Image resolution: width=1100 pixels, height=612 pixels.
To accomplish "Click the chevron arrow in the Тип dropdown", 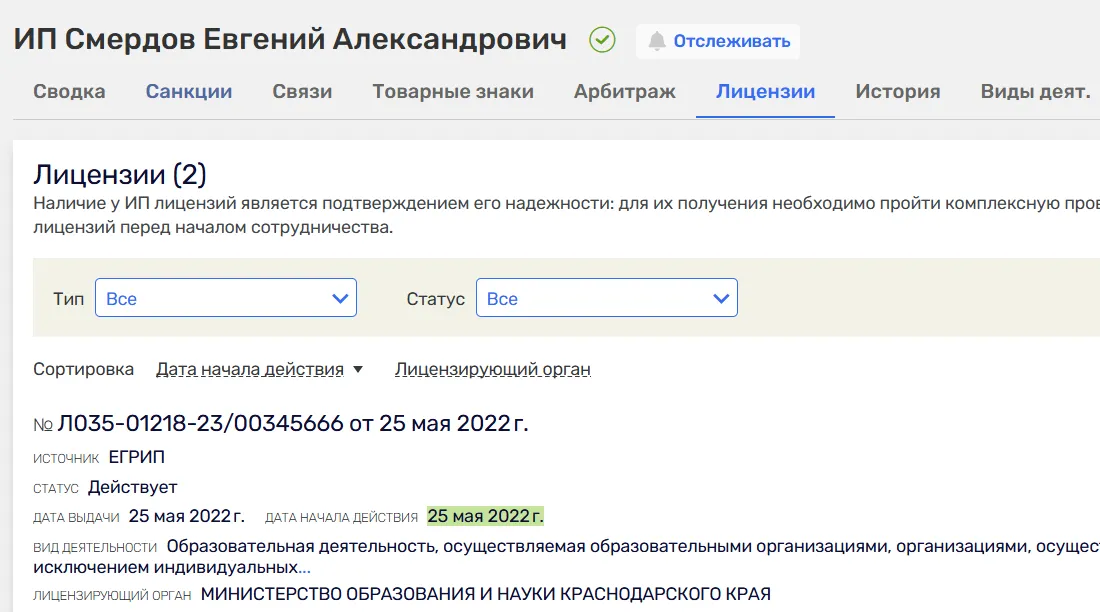I will pos(340,298).
